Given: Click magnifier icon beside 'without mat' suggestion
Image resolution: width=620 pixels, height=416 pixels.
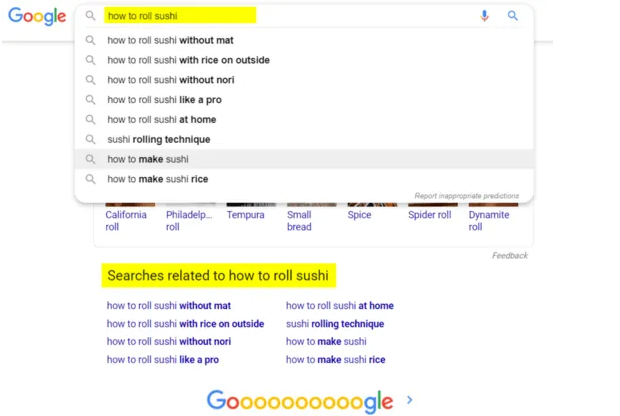Looking at the screenshot, I should (91, 40).
